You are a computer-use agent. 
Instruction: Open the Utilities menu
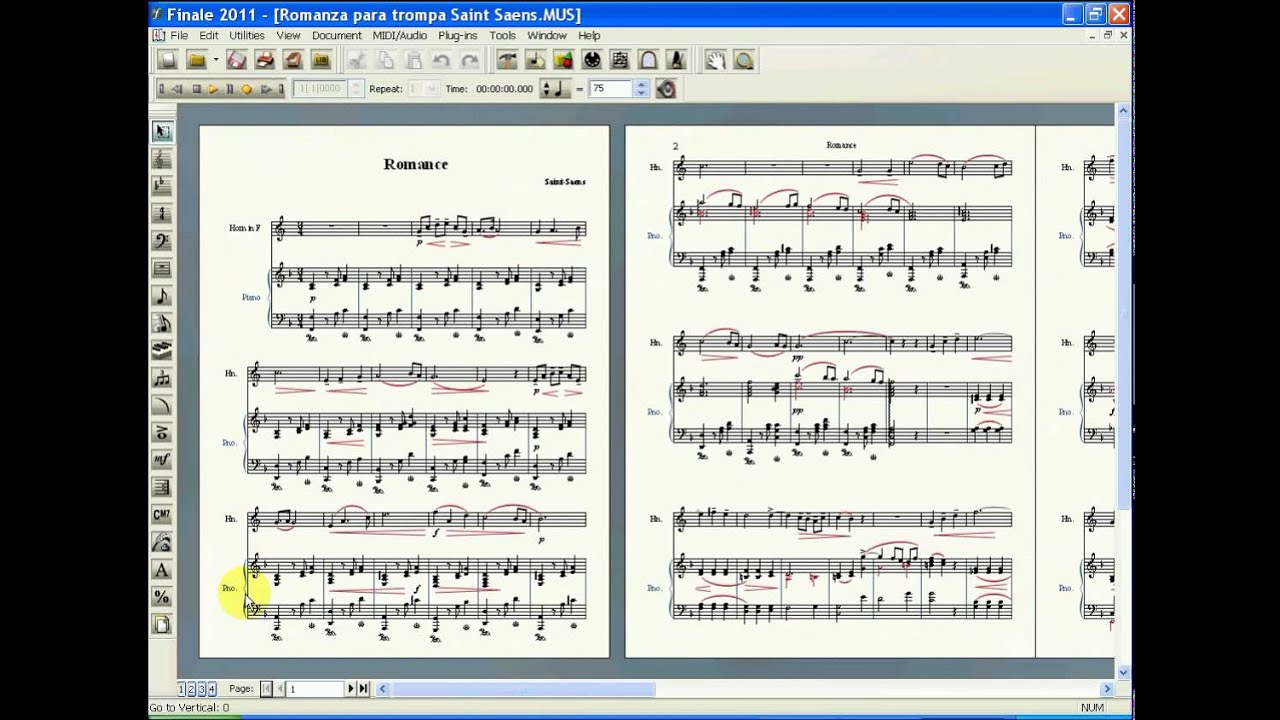pos(247,35)
